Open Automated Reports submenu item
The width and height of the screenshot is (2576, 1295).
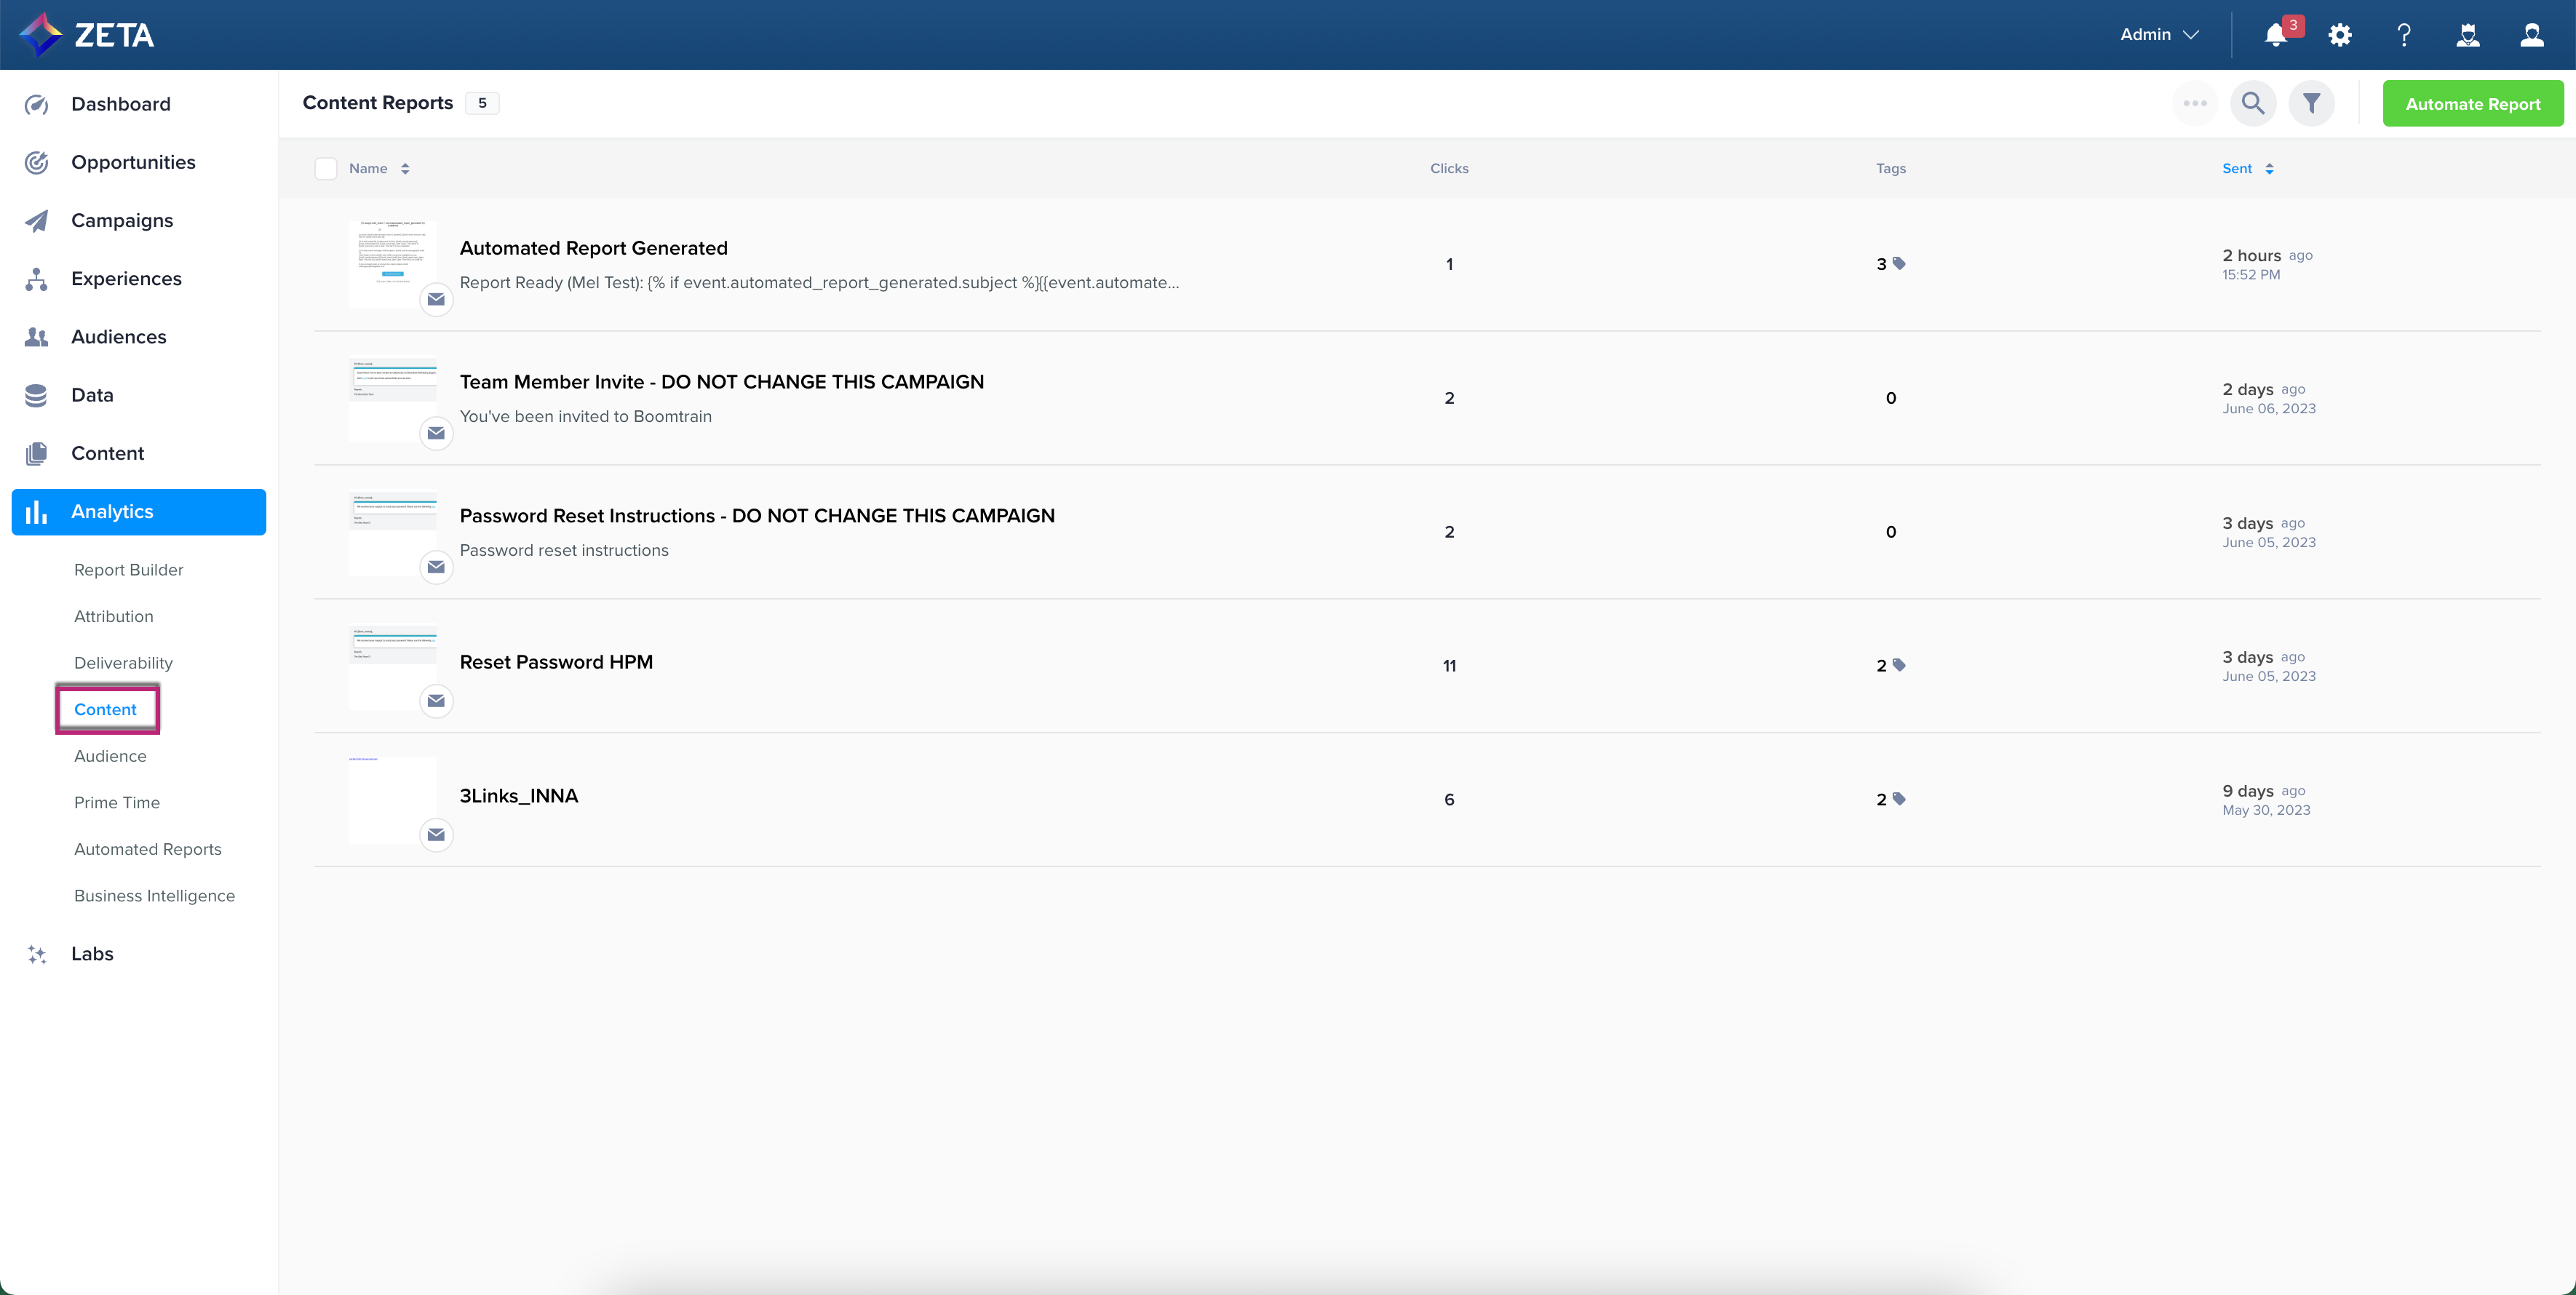[148, 849]
